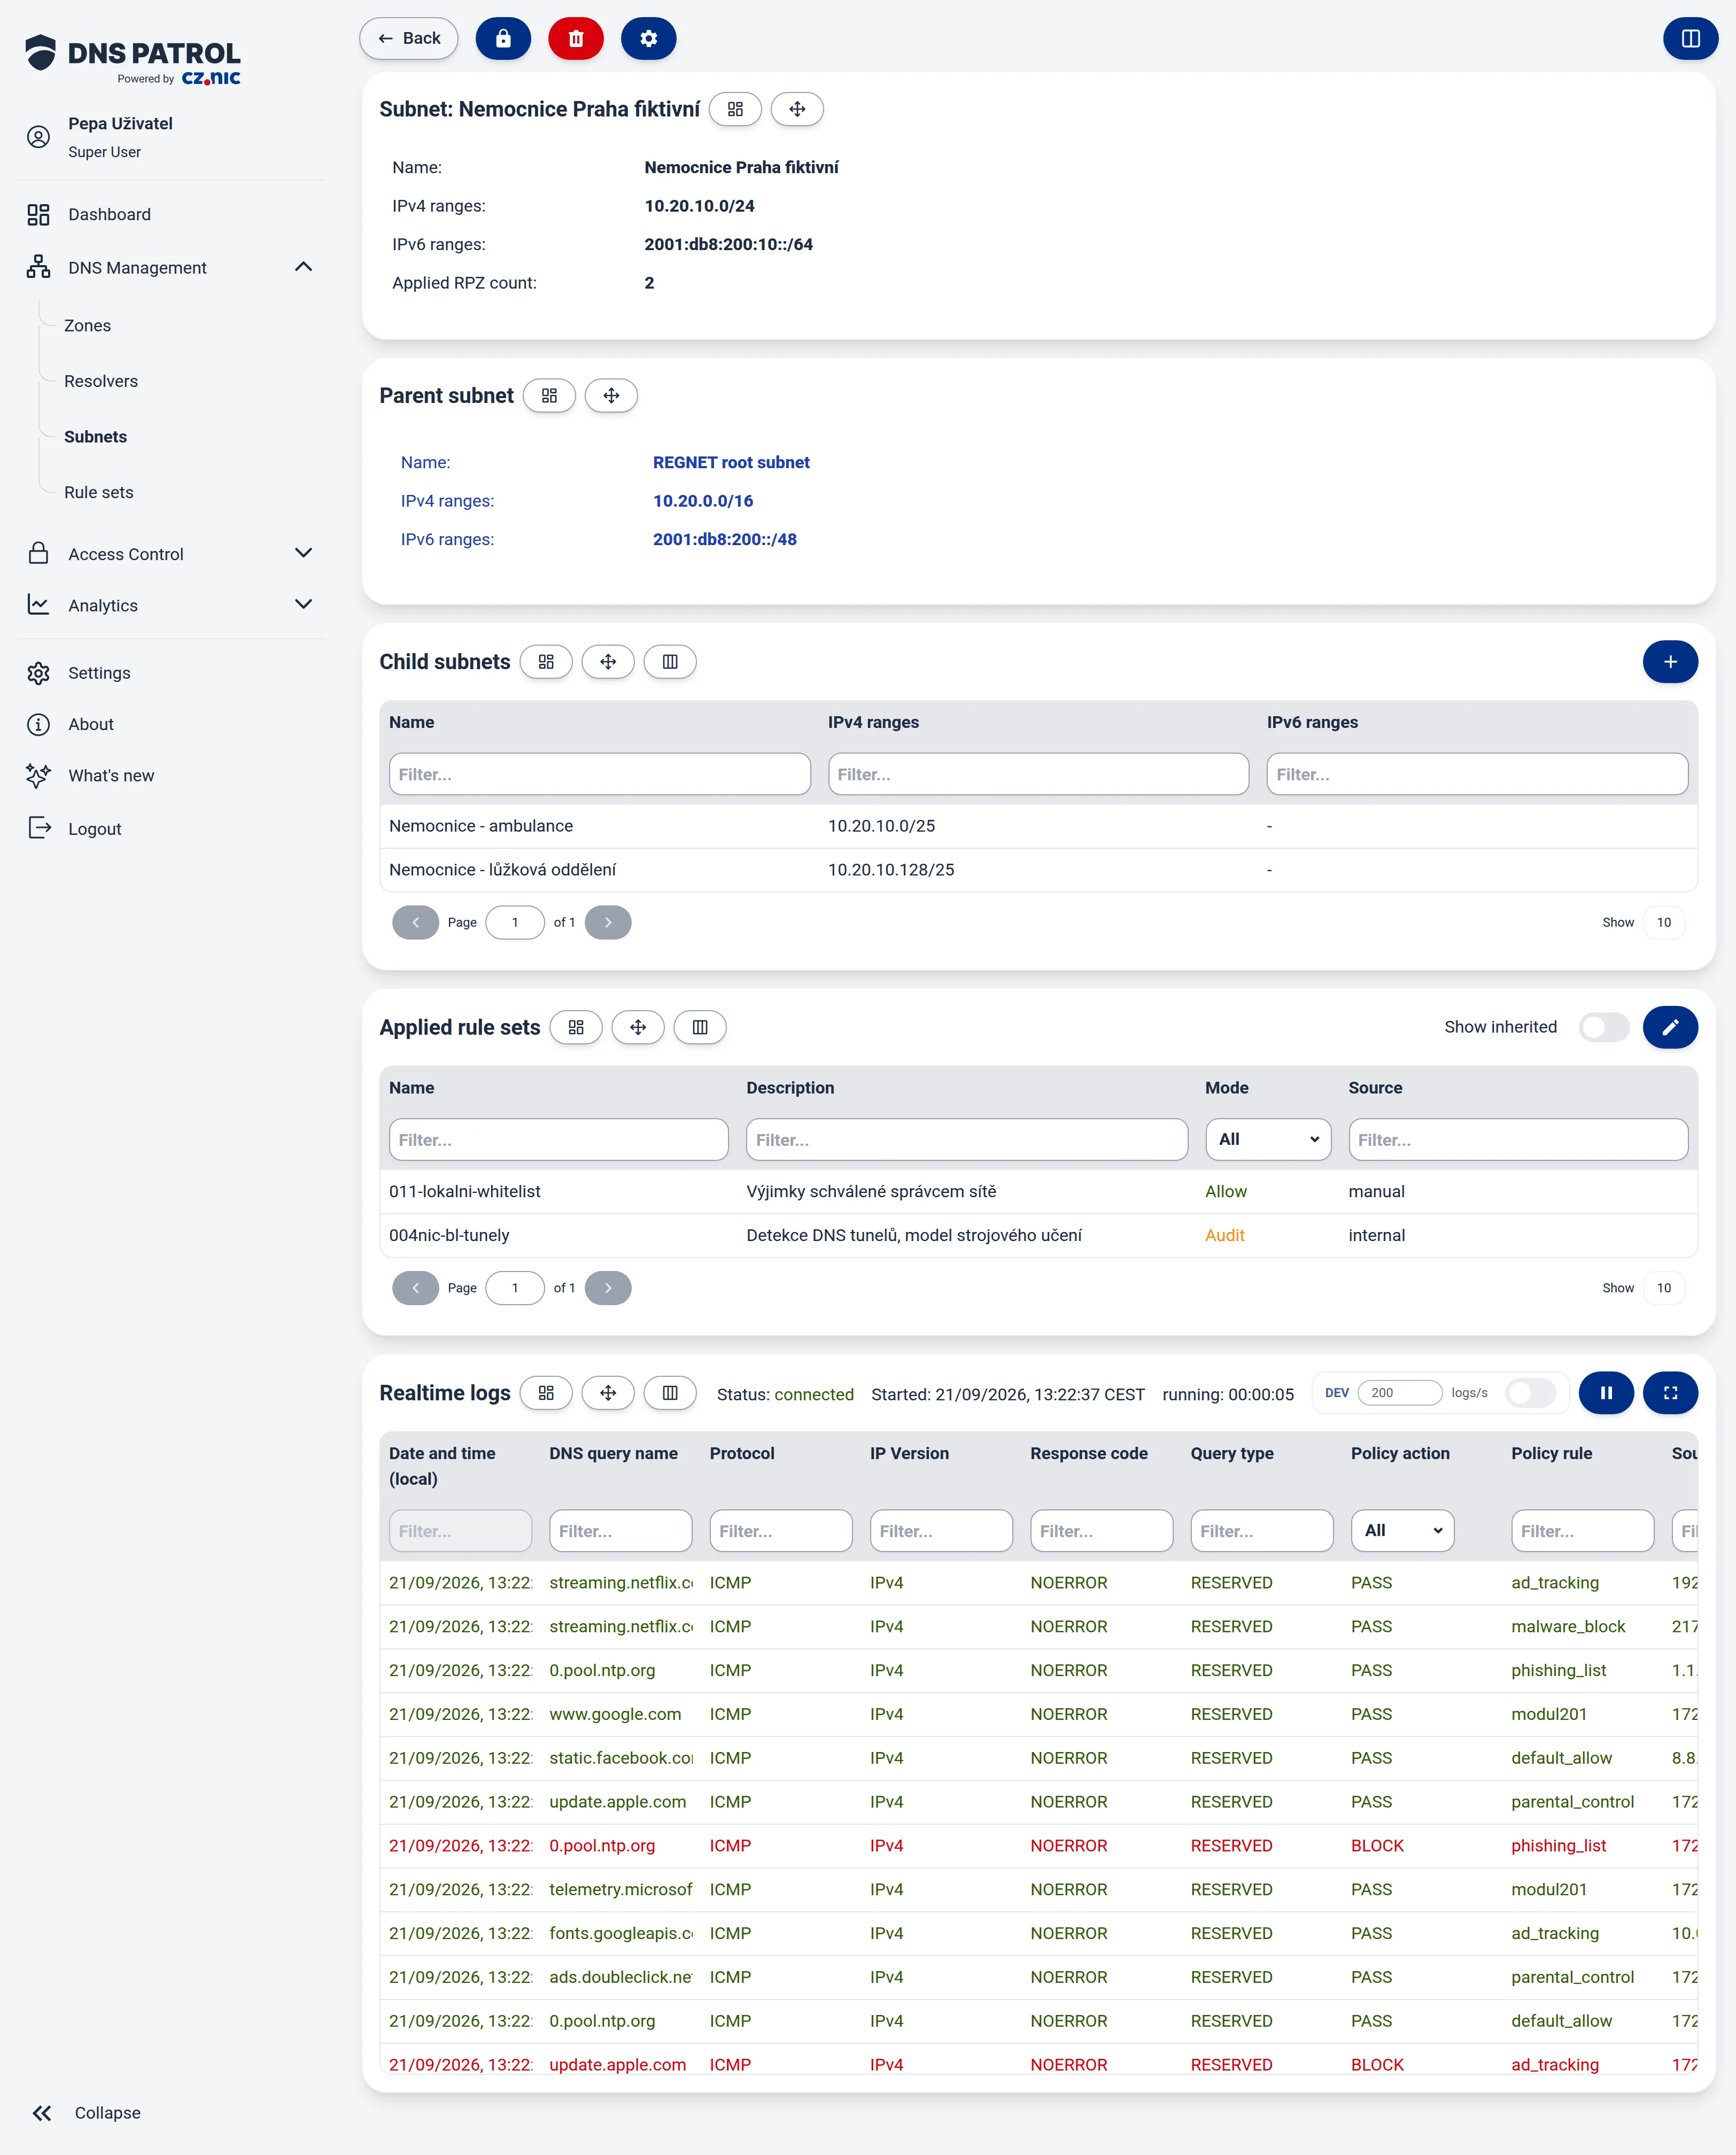Click Logout in the sidebar
Image resolution: width=1736 pixels, height=2155 pixels.
(95, 829)
